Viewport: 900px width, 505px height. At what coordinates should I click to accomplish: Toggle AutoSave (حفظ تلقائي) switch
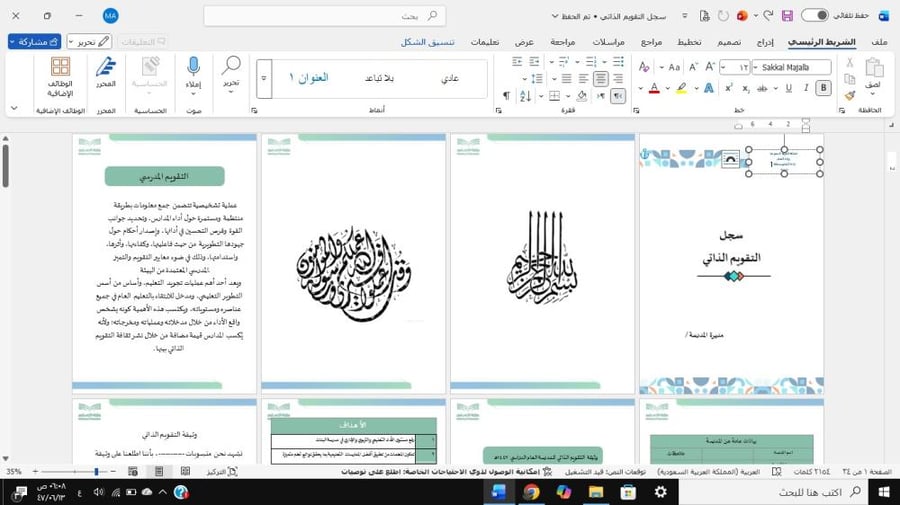tap(814, 15)
